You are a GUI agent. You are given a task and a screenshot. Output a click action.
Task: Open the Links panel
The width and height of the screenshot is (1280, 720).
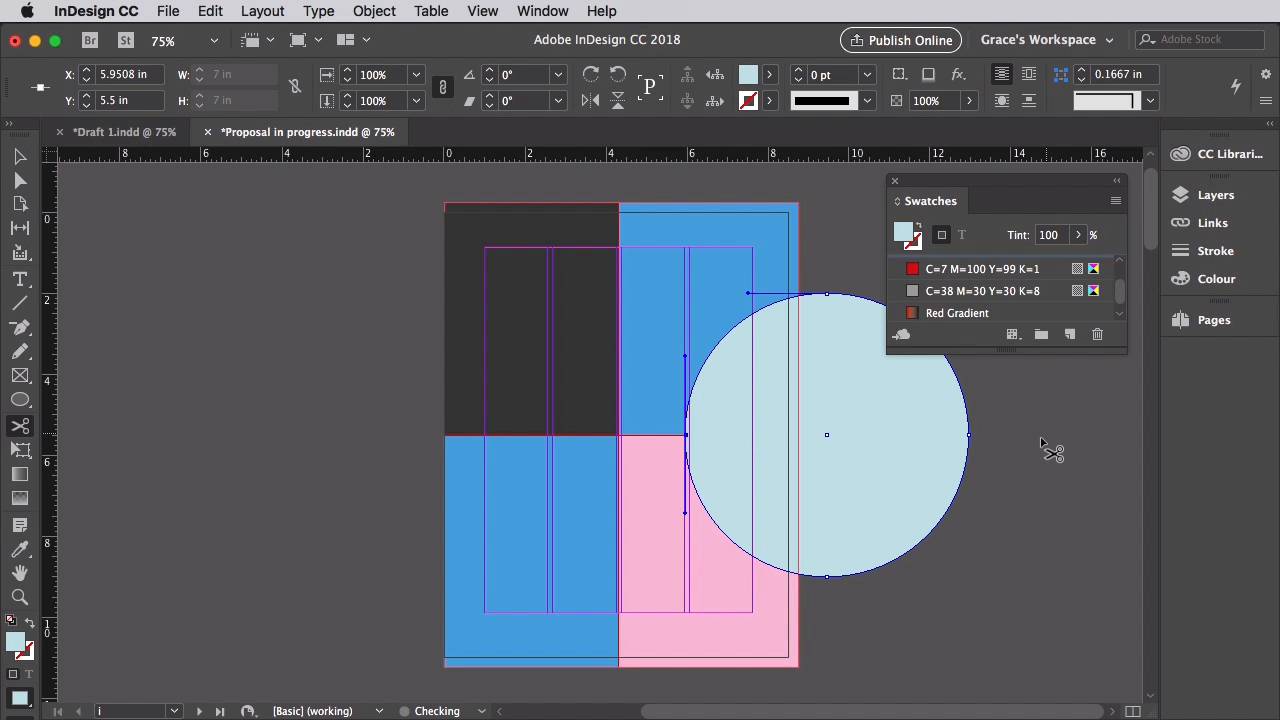pyautogui.click(x=1200, y=223)
